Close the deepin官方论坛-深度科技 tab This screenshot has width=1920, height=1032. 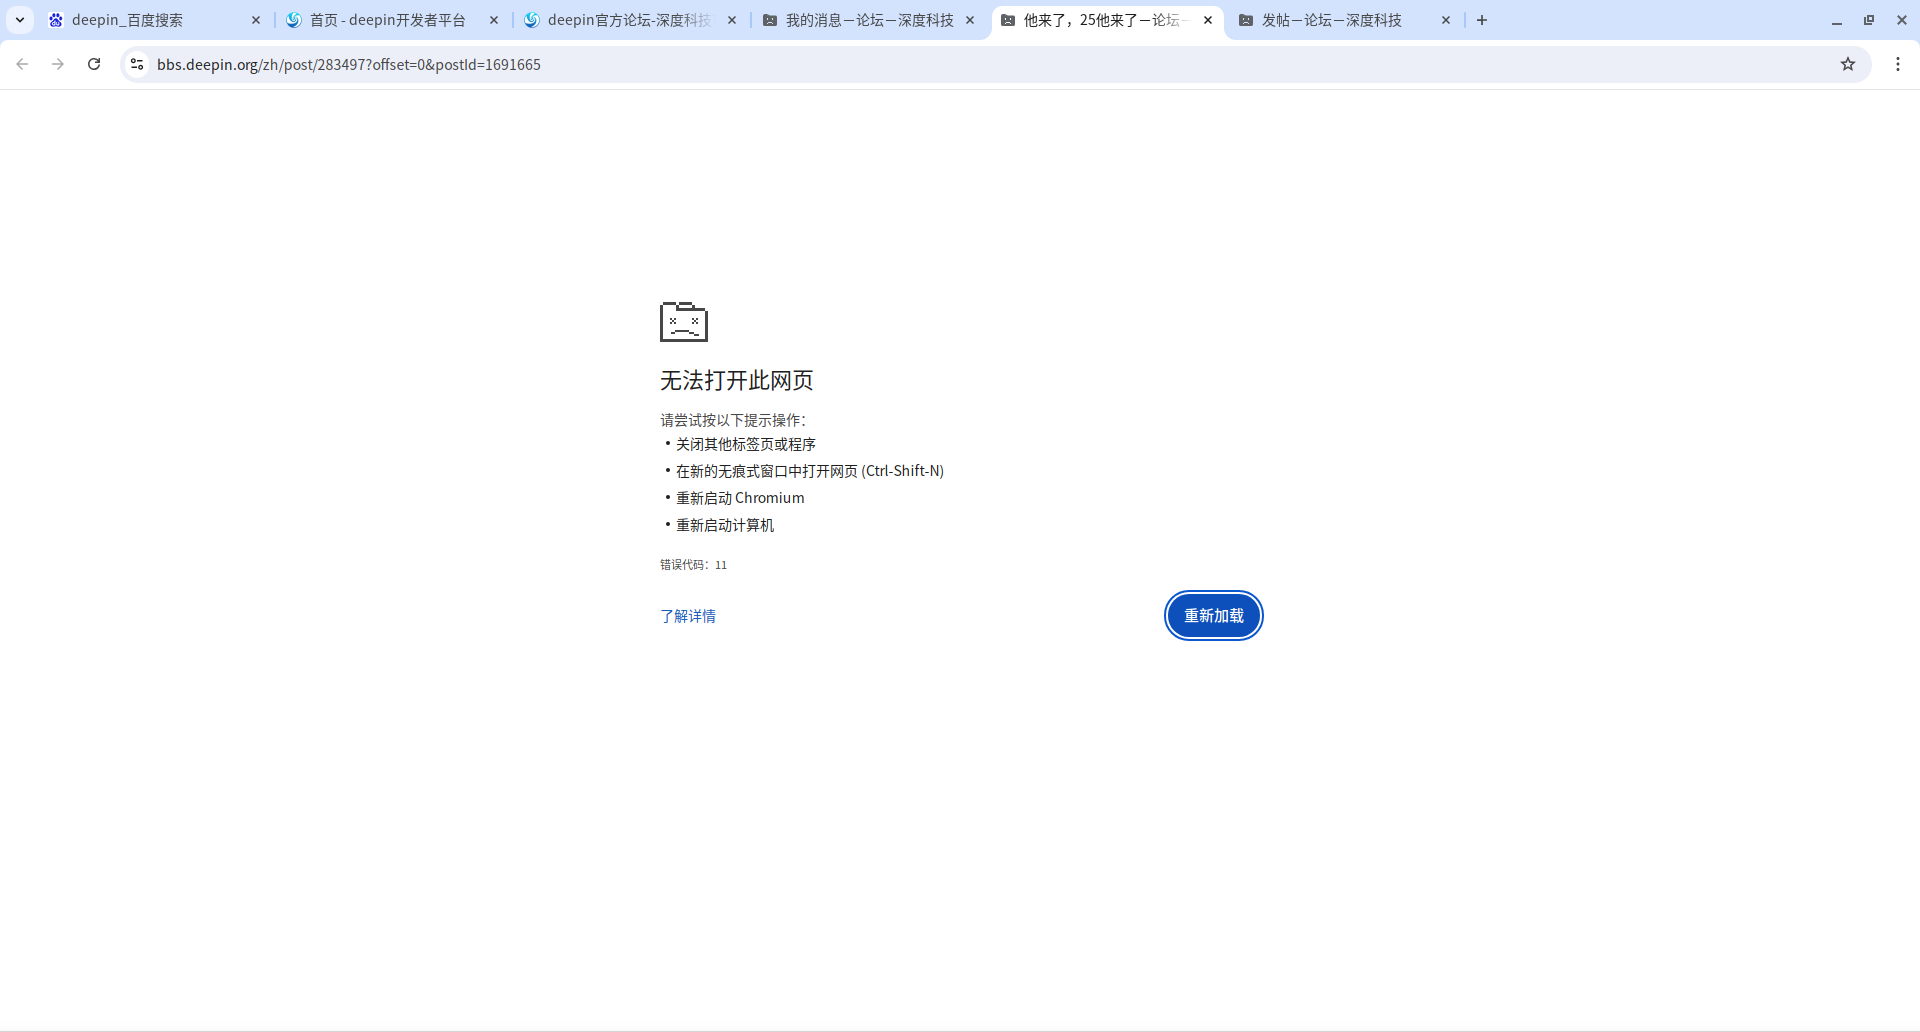[x=732, y=20]
